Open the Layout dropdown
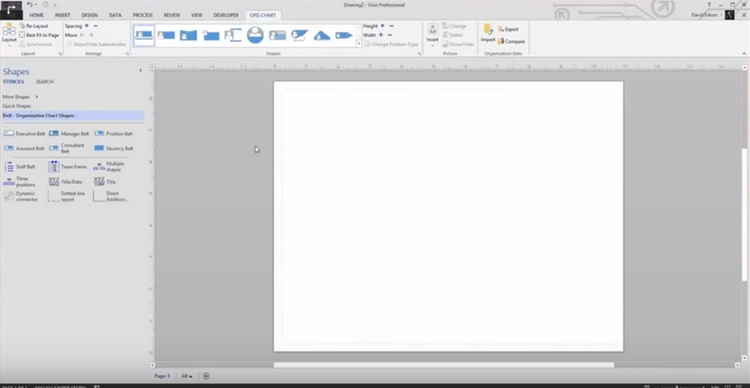 coord(9,34)
